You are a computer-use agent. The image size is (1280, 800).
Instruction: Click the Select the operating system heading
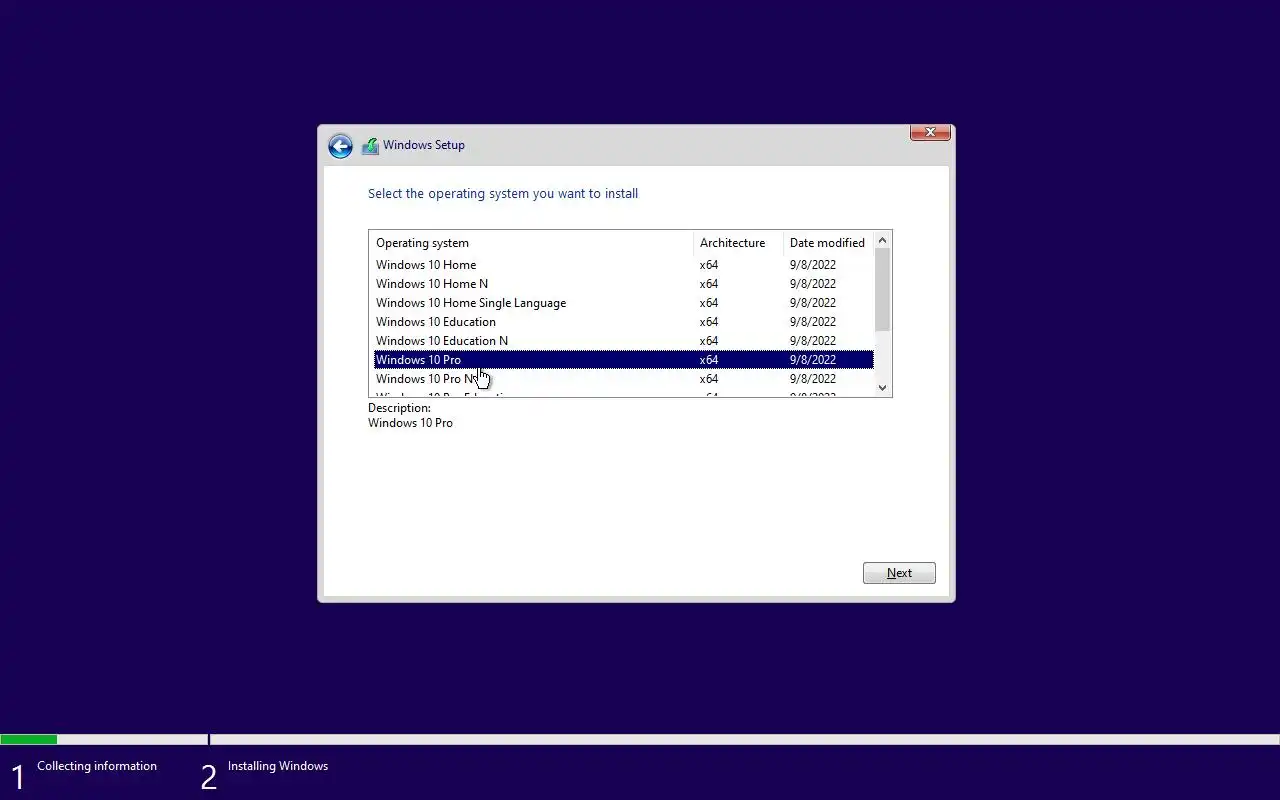click(503, 194)
